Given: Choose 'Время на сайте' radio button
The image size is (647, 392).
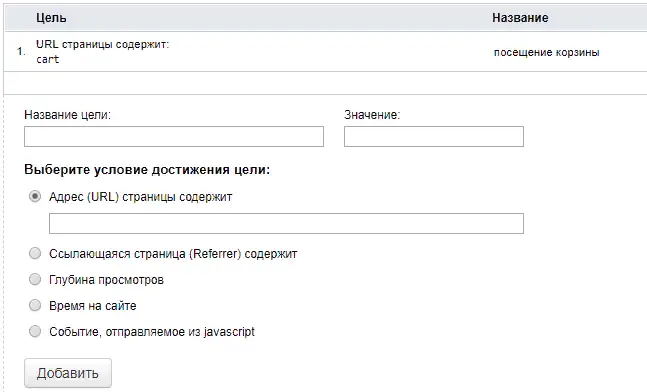Looking at the screenshot, I should tap(35, 305).
